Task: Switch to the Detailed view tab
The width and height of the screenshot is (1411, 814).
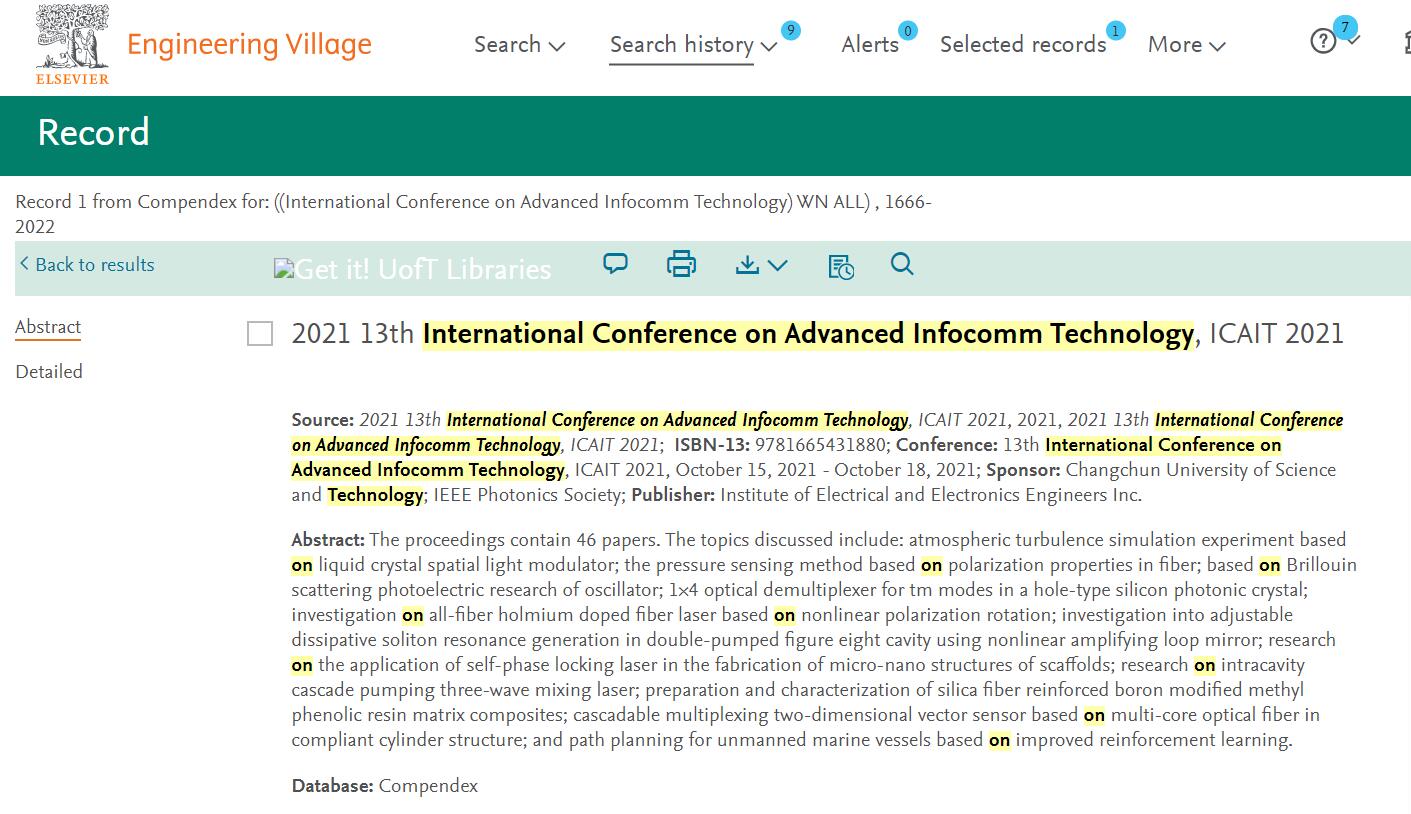Action: pyautogui.click(x=49, y=372)
